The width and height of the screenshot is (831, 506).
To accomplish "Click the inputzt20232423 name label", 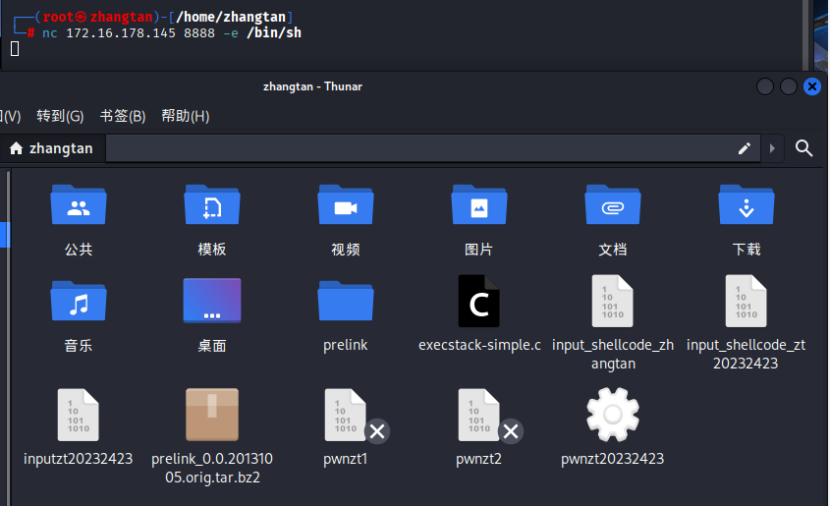I will 78,459.
